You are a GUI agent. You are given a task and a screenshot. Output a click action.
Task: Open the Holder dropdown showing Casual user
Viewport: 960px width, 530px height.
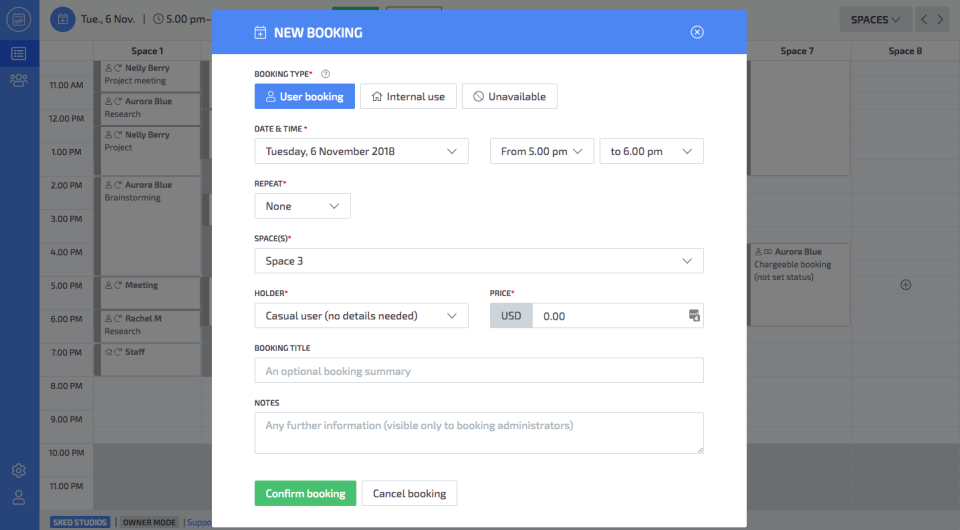click(x=361, y=316)
